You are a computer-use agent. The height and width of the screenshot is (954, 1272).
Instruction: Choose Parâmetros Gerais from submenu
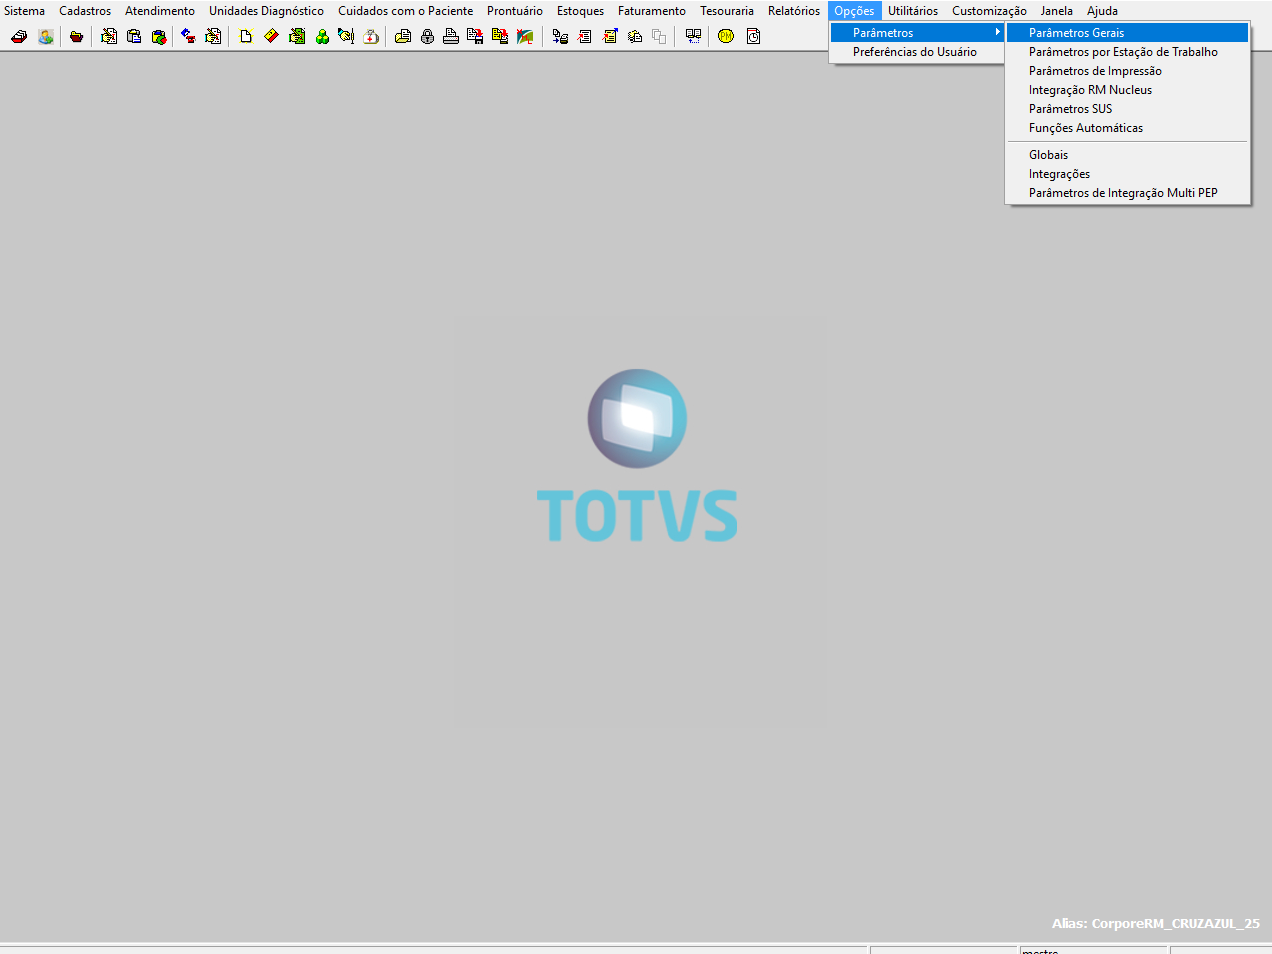point(1127,33)
